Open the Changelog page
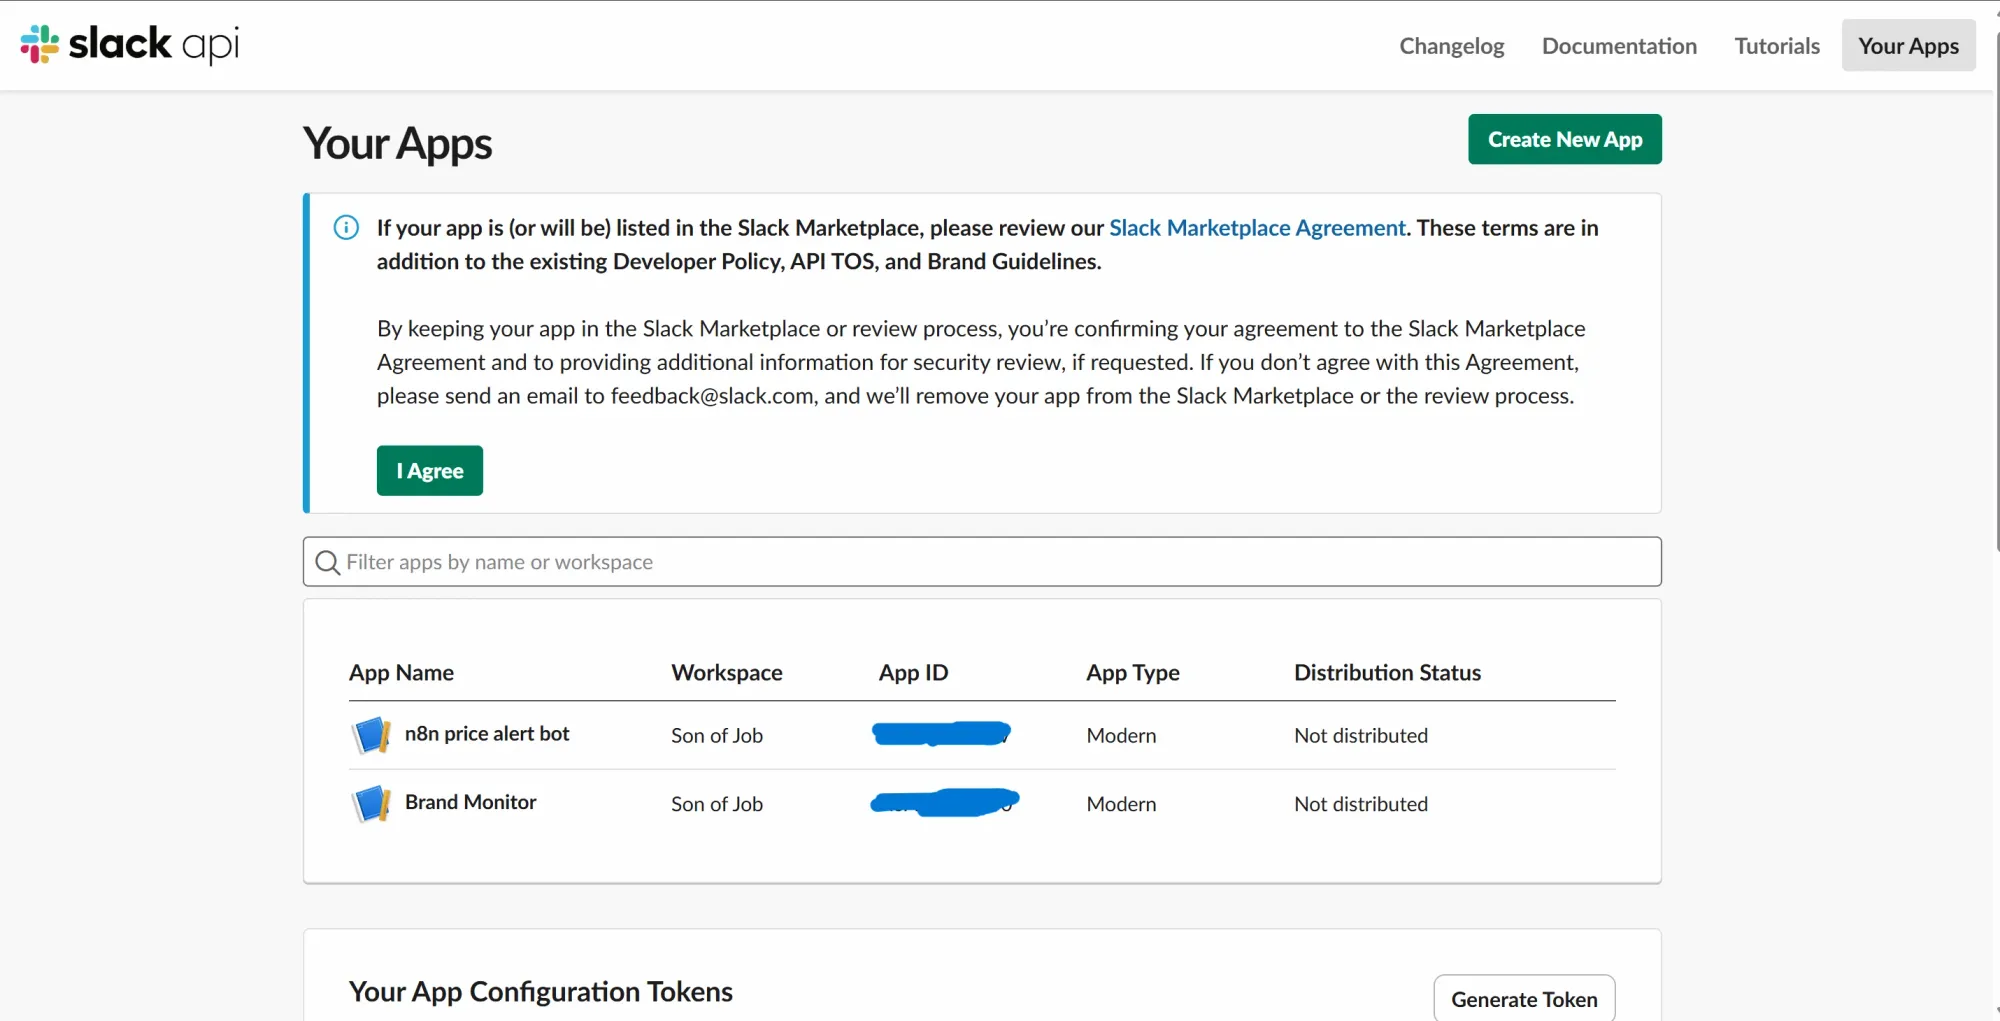Screen dimensions: 2000x1021 coord(1451,46)
